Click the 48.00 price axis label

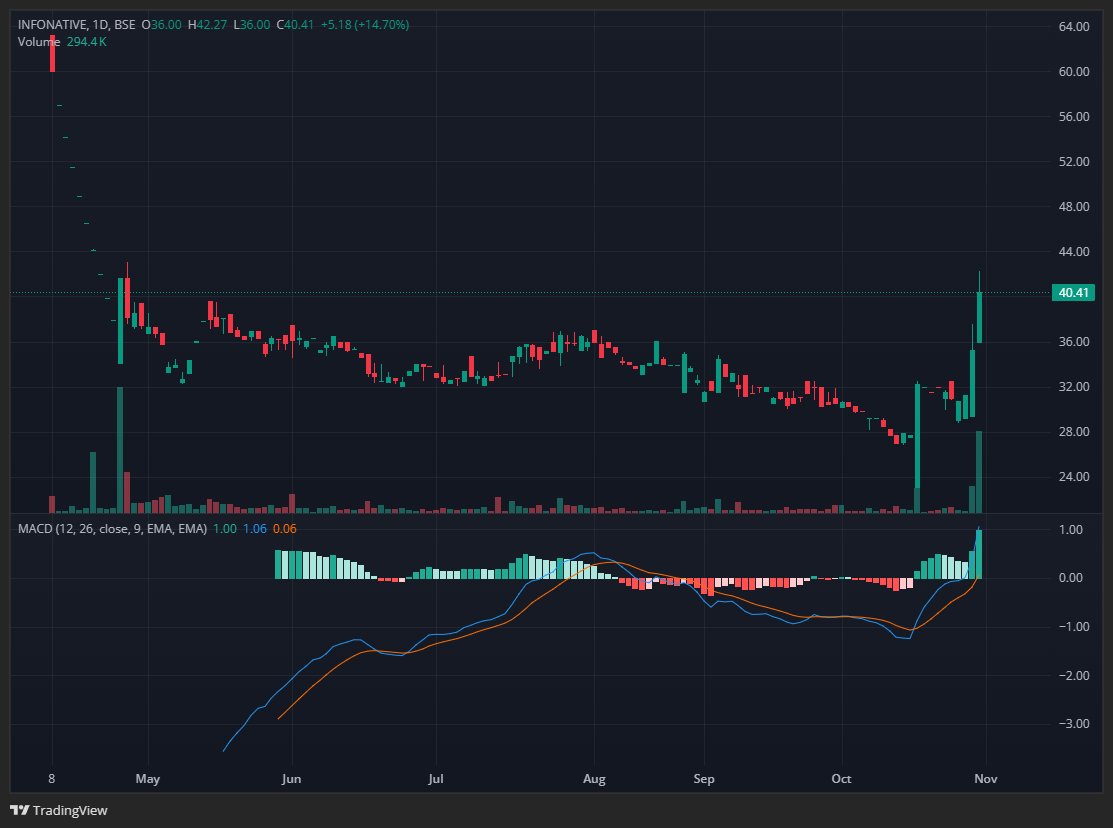click(1073, 207)
